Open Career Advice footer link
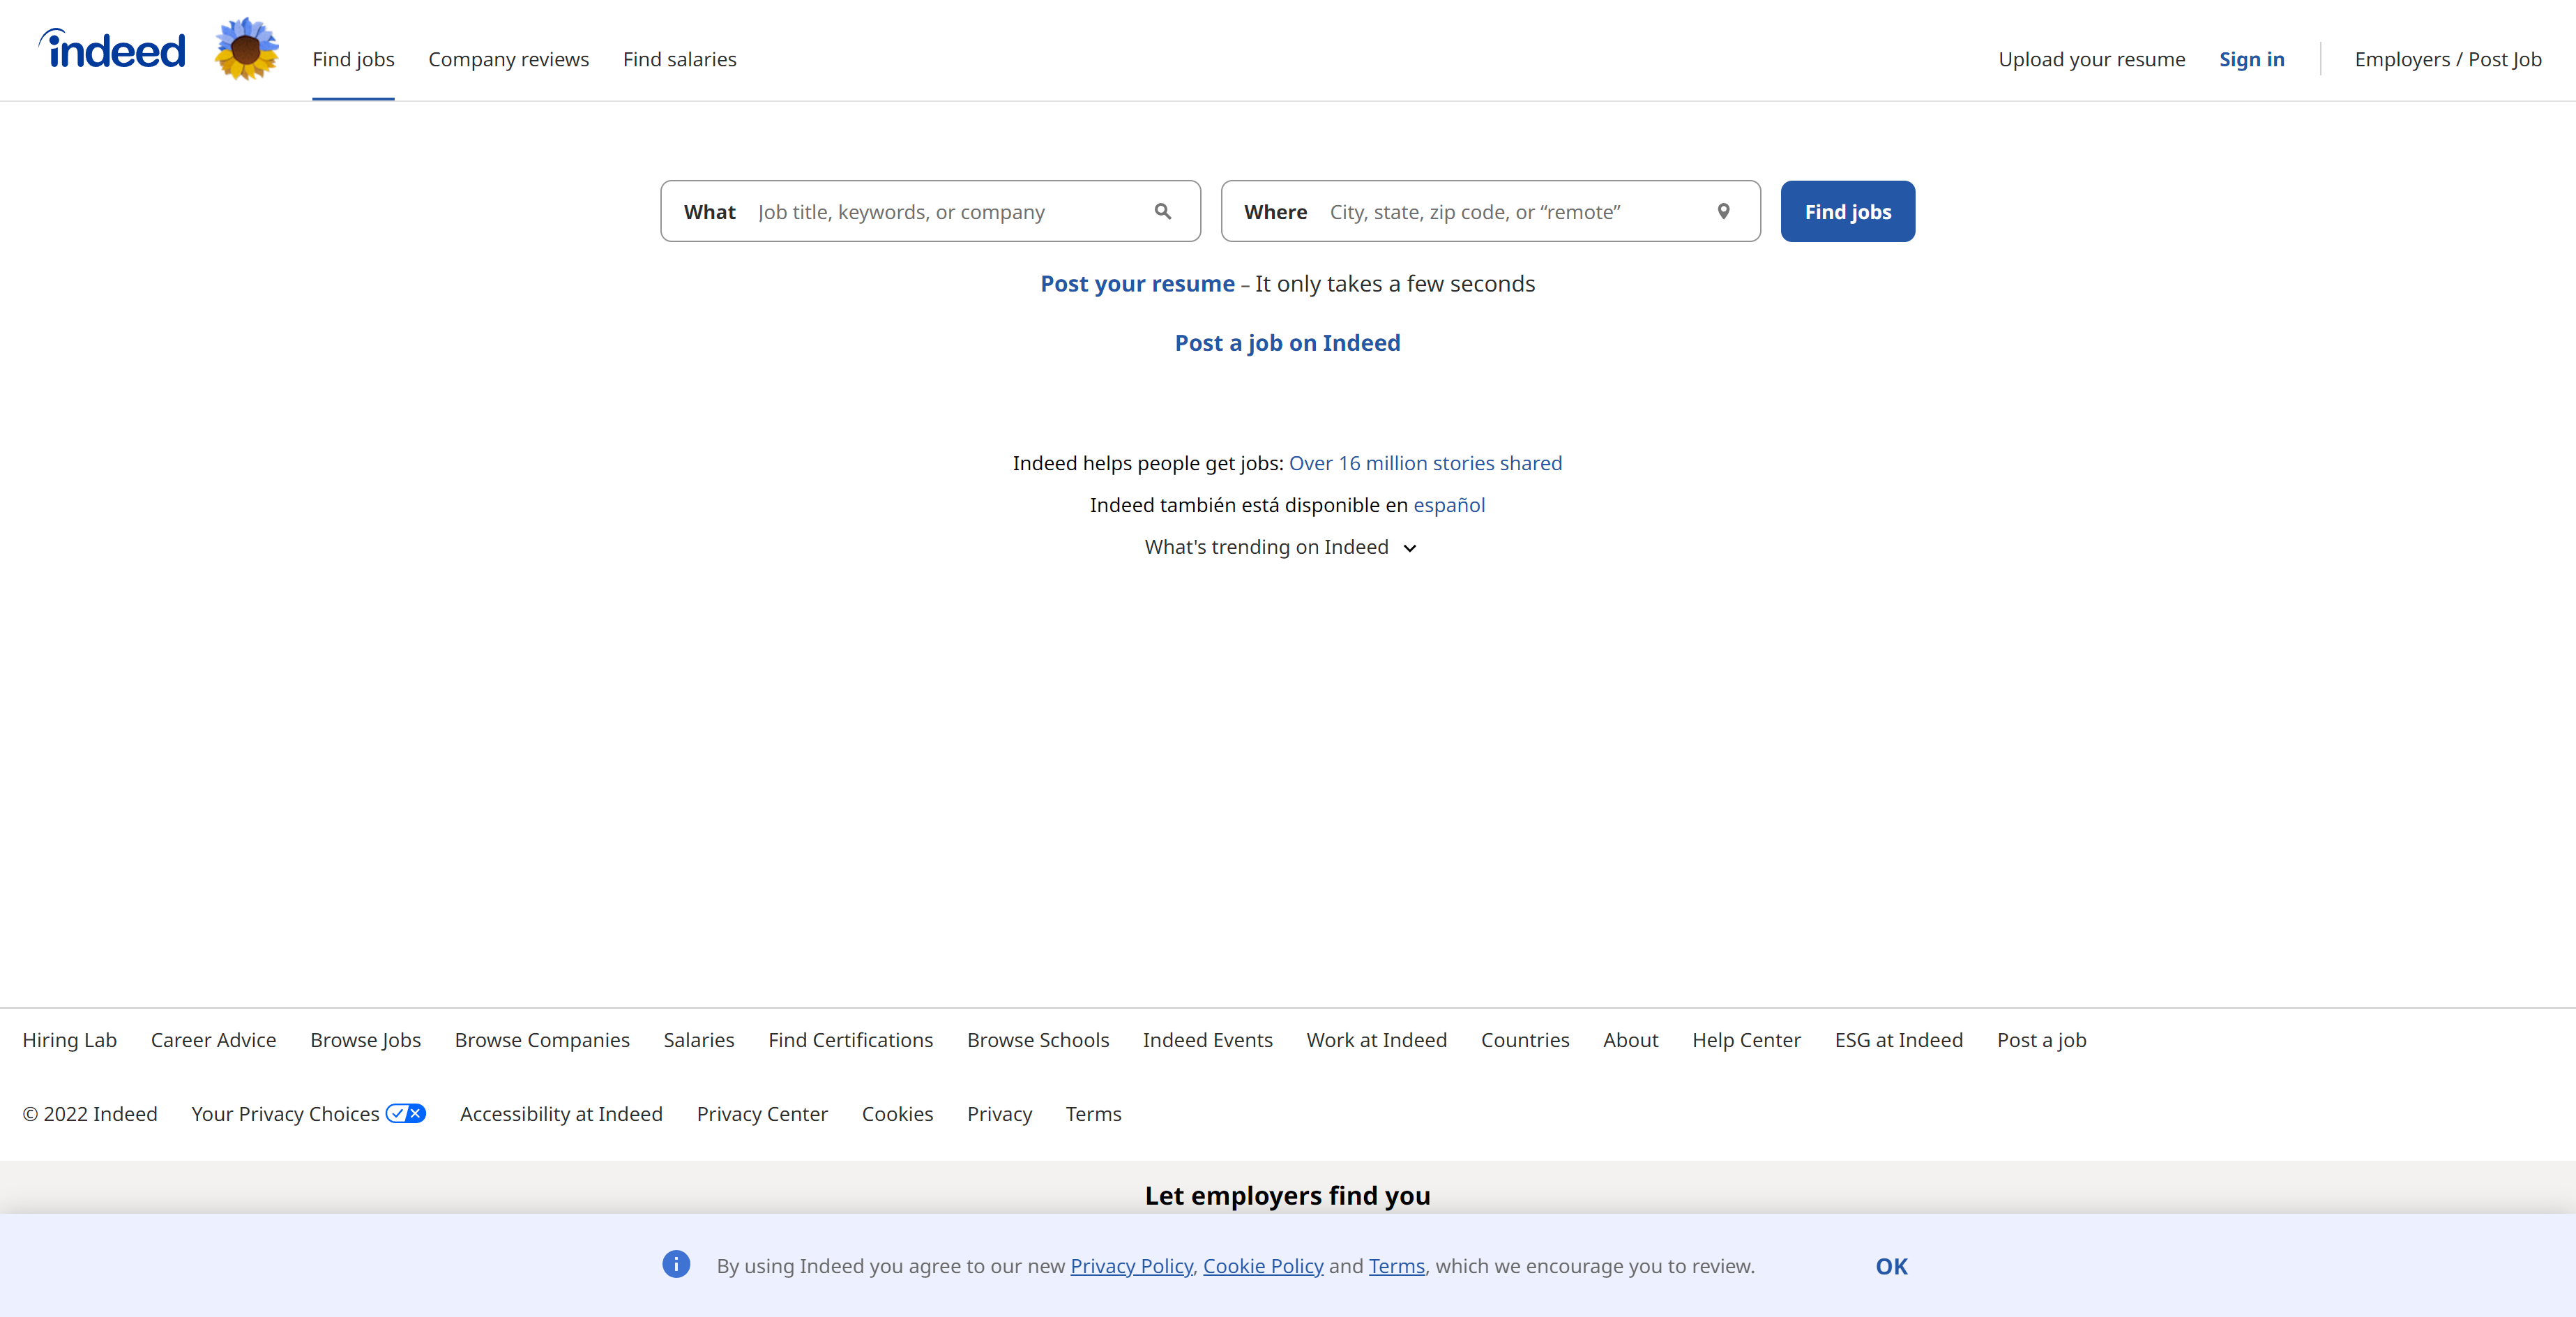 (x=213, y=1040)
